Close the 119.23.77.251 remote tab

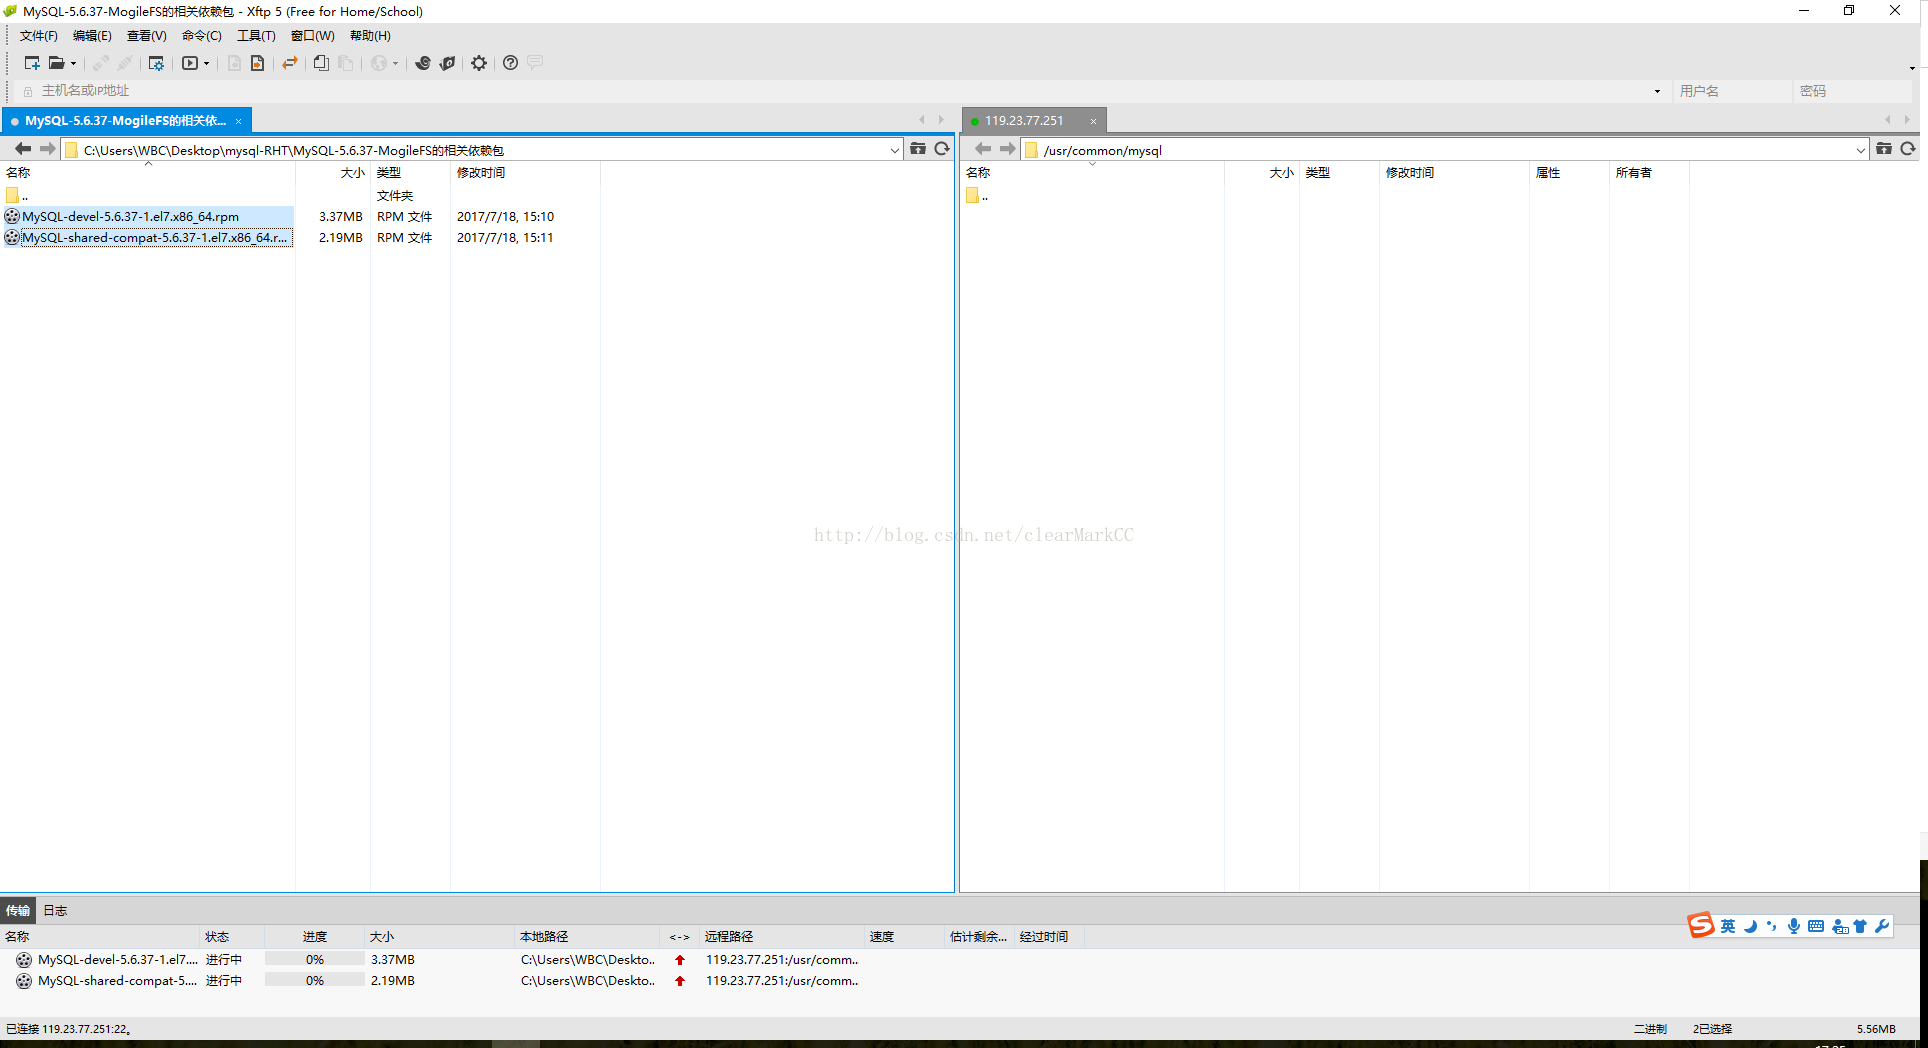pos(1093,121)
